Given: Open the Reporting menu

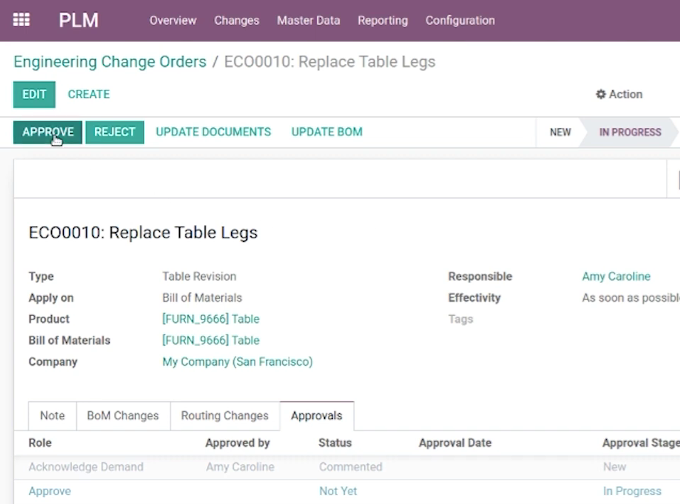Looking at the screenshot, I should [382, 20].
